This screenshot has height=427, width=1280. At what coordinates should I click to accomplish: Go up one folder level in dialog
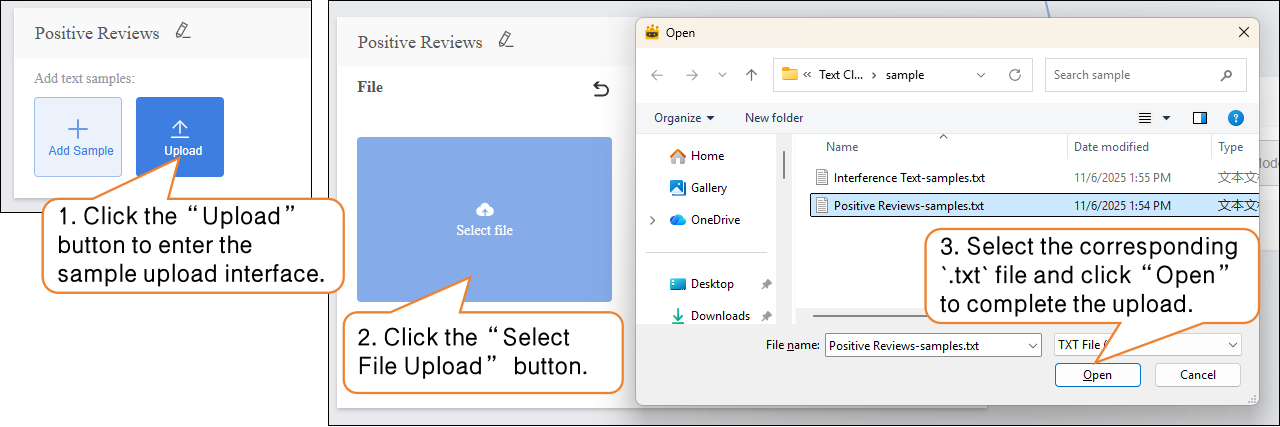(x=751, y=75)
